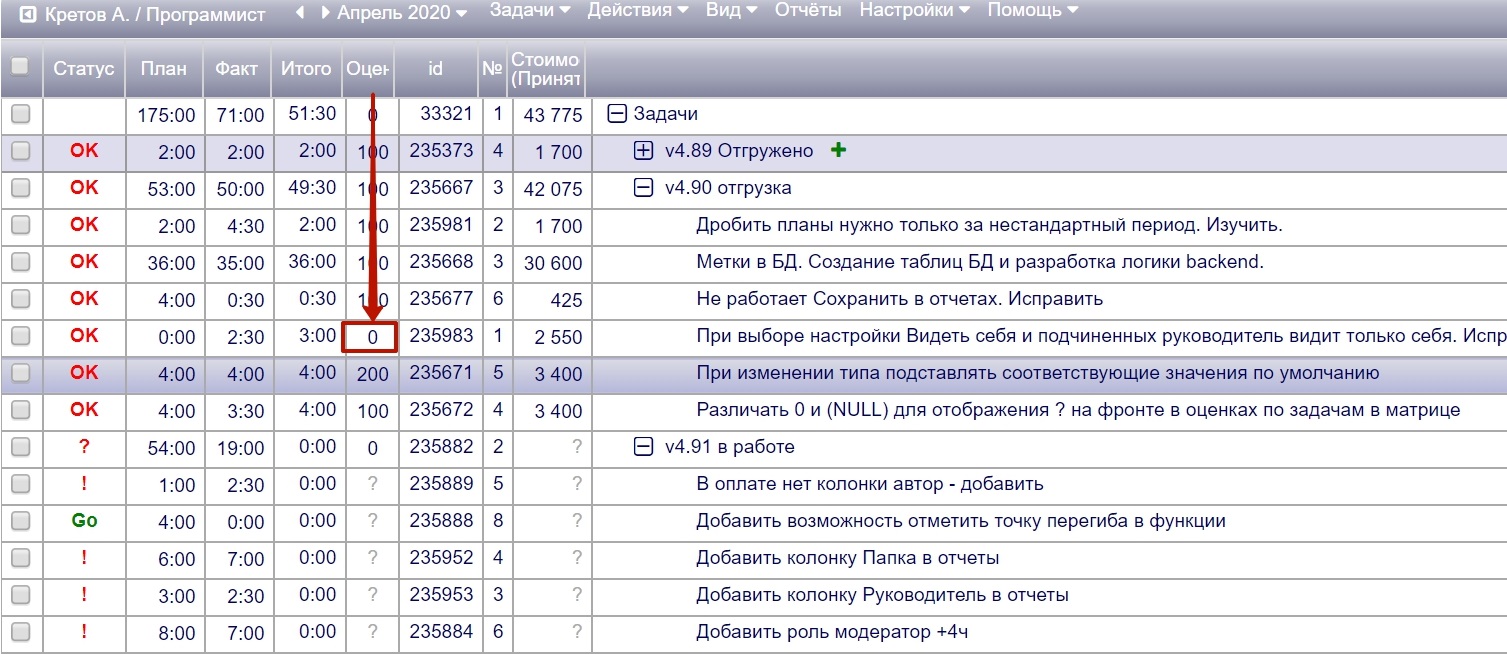
Task: Collapse the v4.91 в работе group
Action: tap(644, 447)
